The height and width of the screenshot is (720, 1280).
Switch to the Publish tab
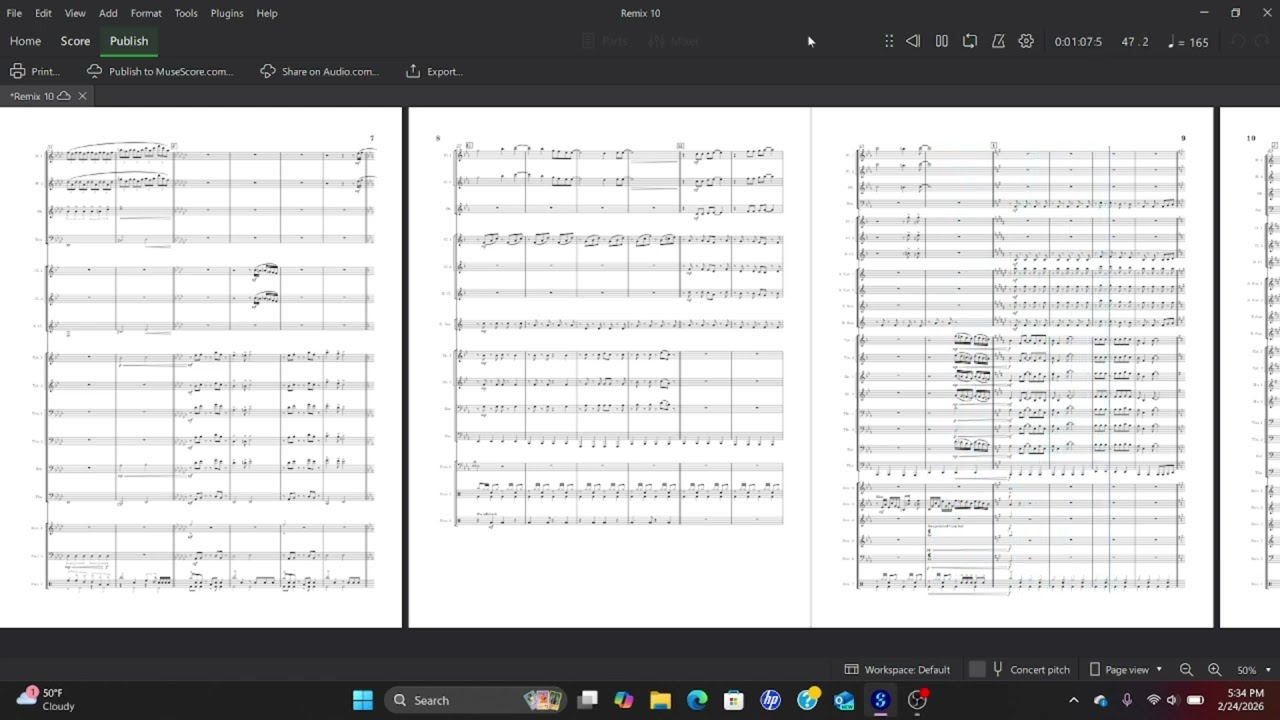click(129, 41)
